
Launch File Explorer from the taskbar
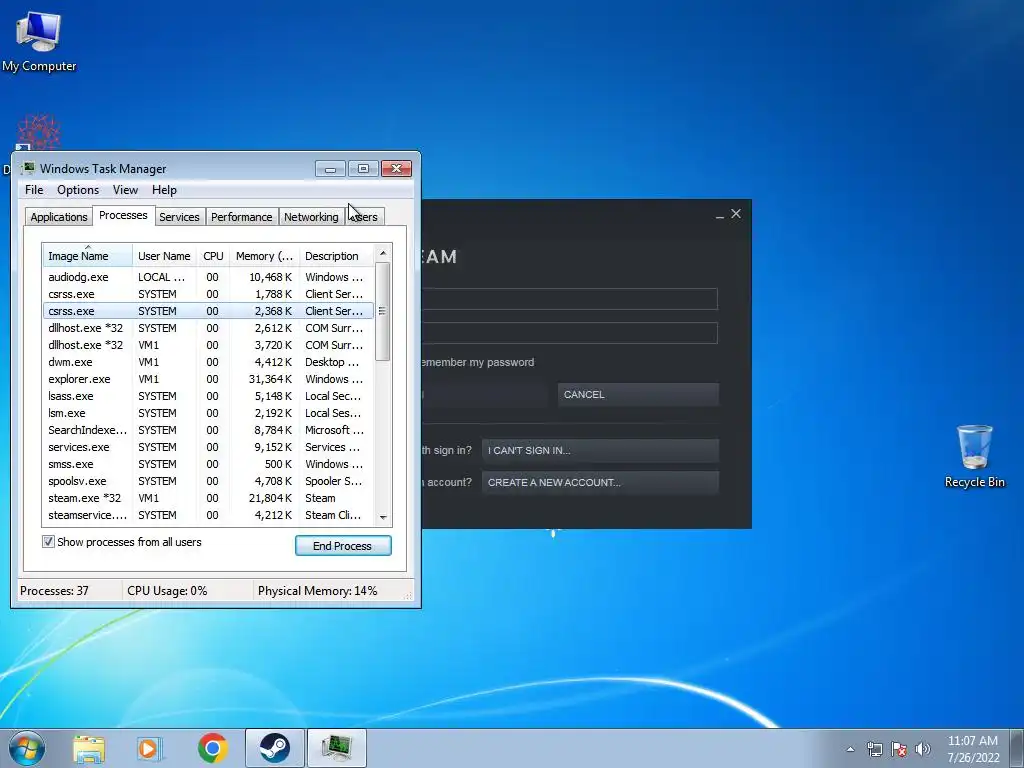[x=89, y=748]
